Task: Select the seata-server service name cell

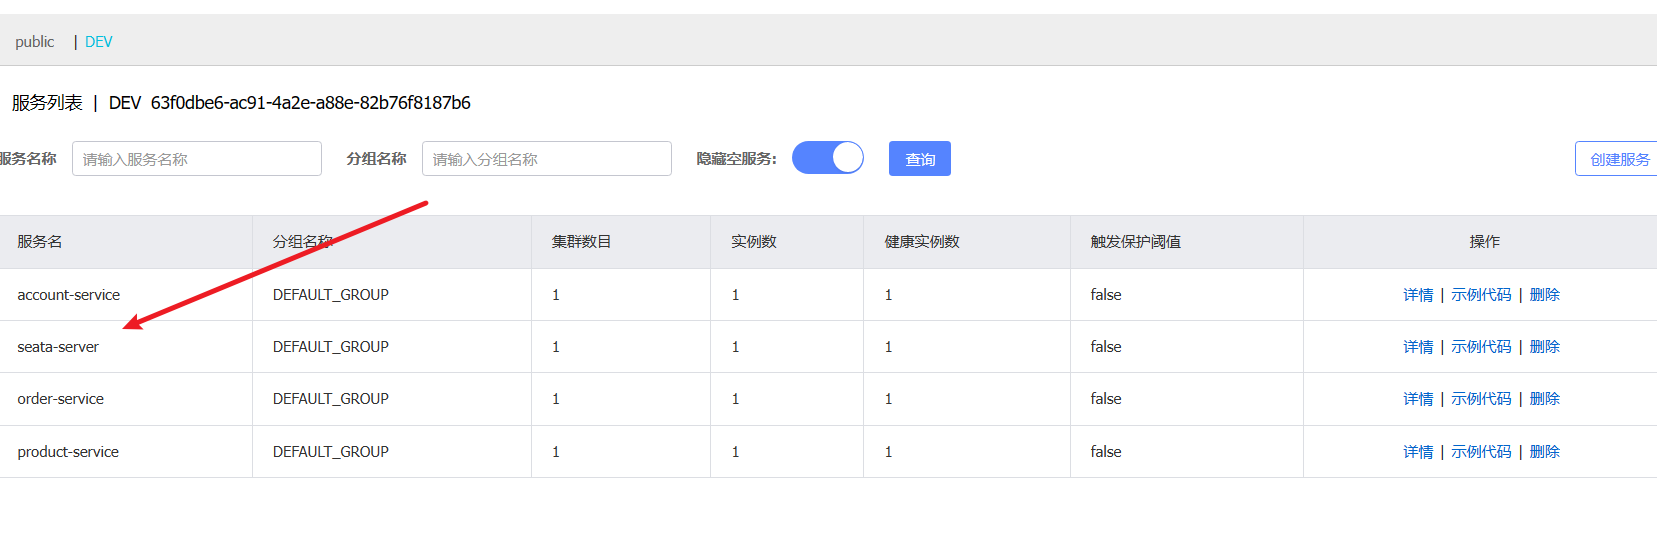Action: [x=58, y=347]
